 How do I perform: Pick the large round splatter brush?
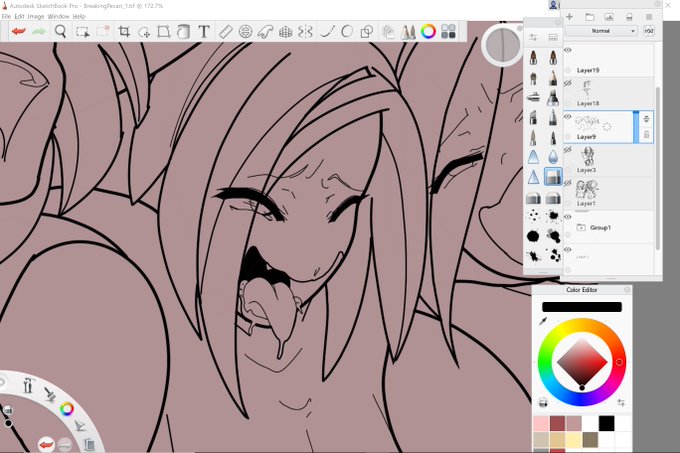click(x=533, y=236)
